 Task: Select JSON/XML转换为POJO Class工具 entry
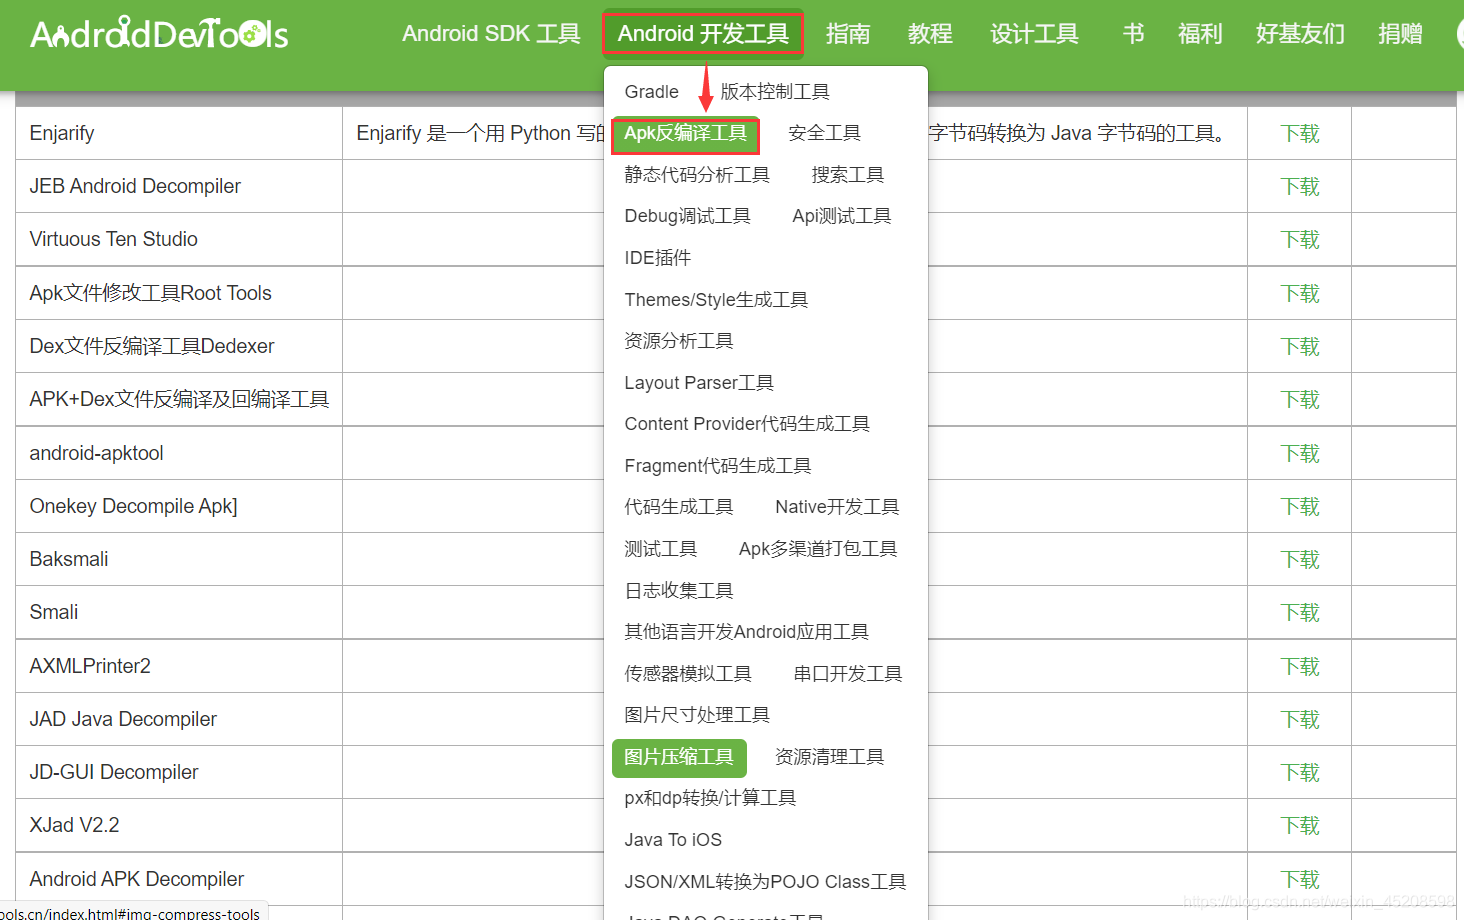(765, 882)
